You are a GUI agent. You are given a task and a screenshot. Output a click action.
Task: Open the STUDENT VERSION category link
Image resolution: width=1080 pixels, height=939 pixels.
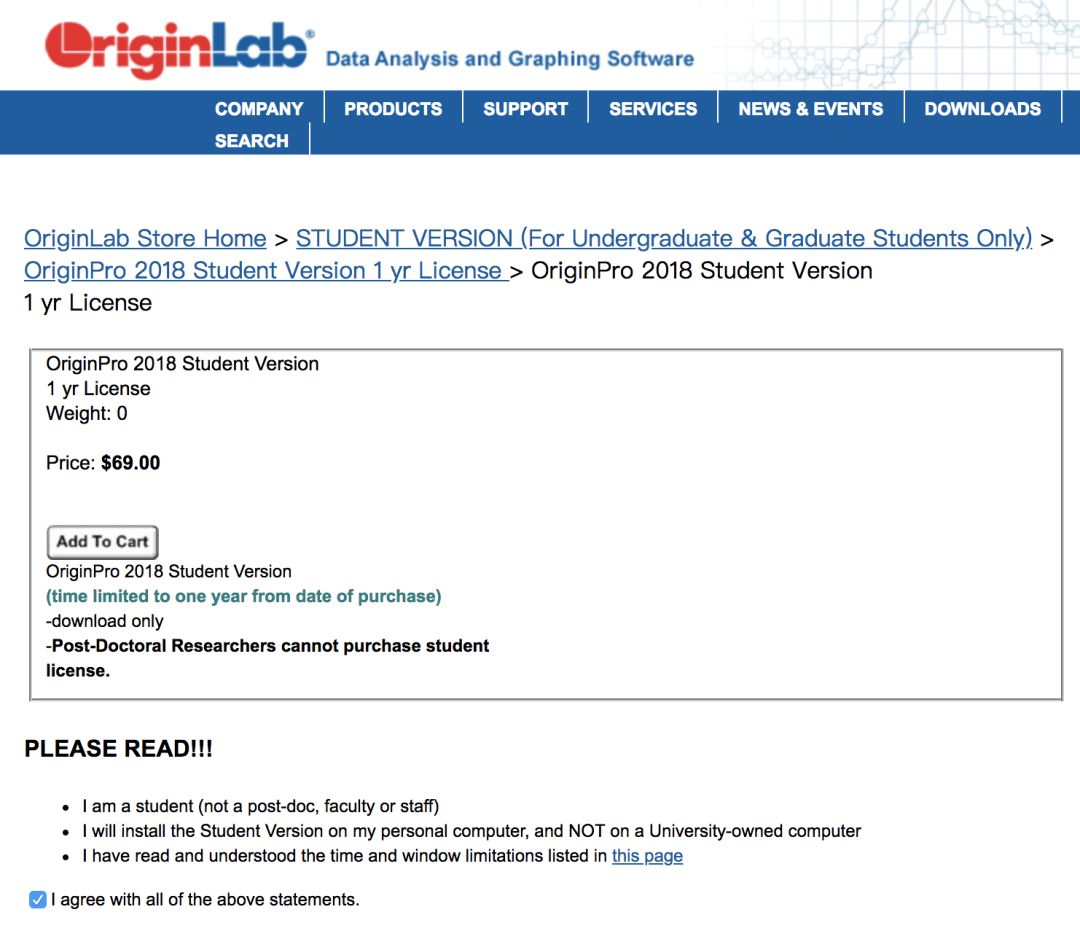pyautogui.click(x=663, y=239)
